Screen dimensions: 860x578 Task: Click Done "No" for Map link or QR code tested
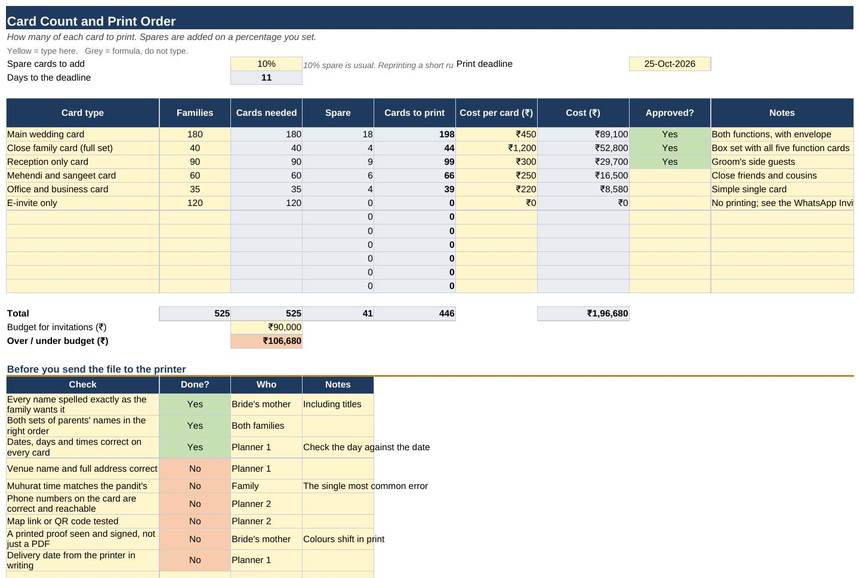pos(195,521)
